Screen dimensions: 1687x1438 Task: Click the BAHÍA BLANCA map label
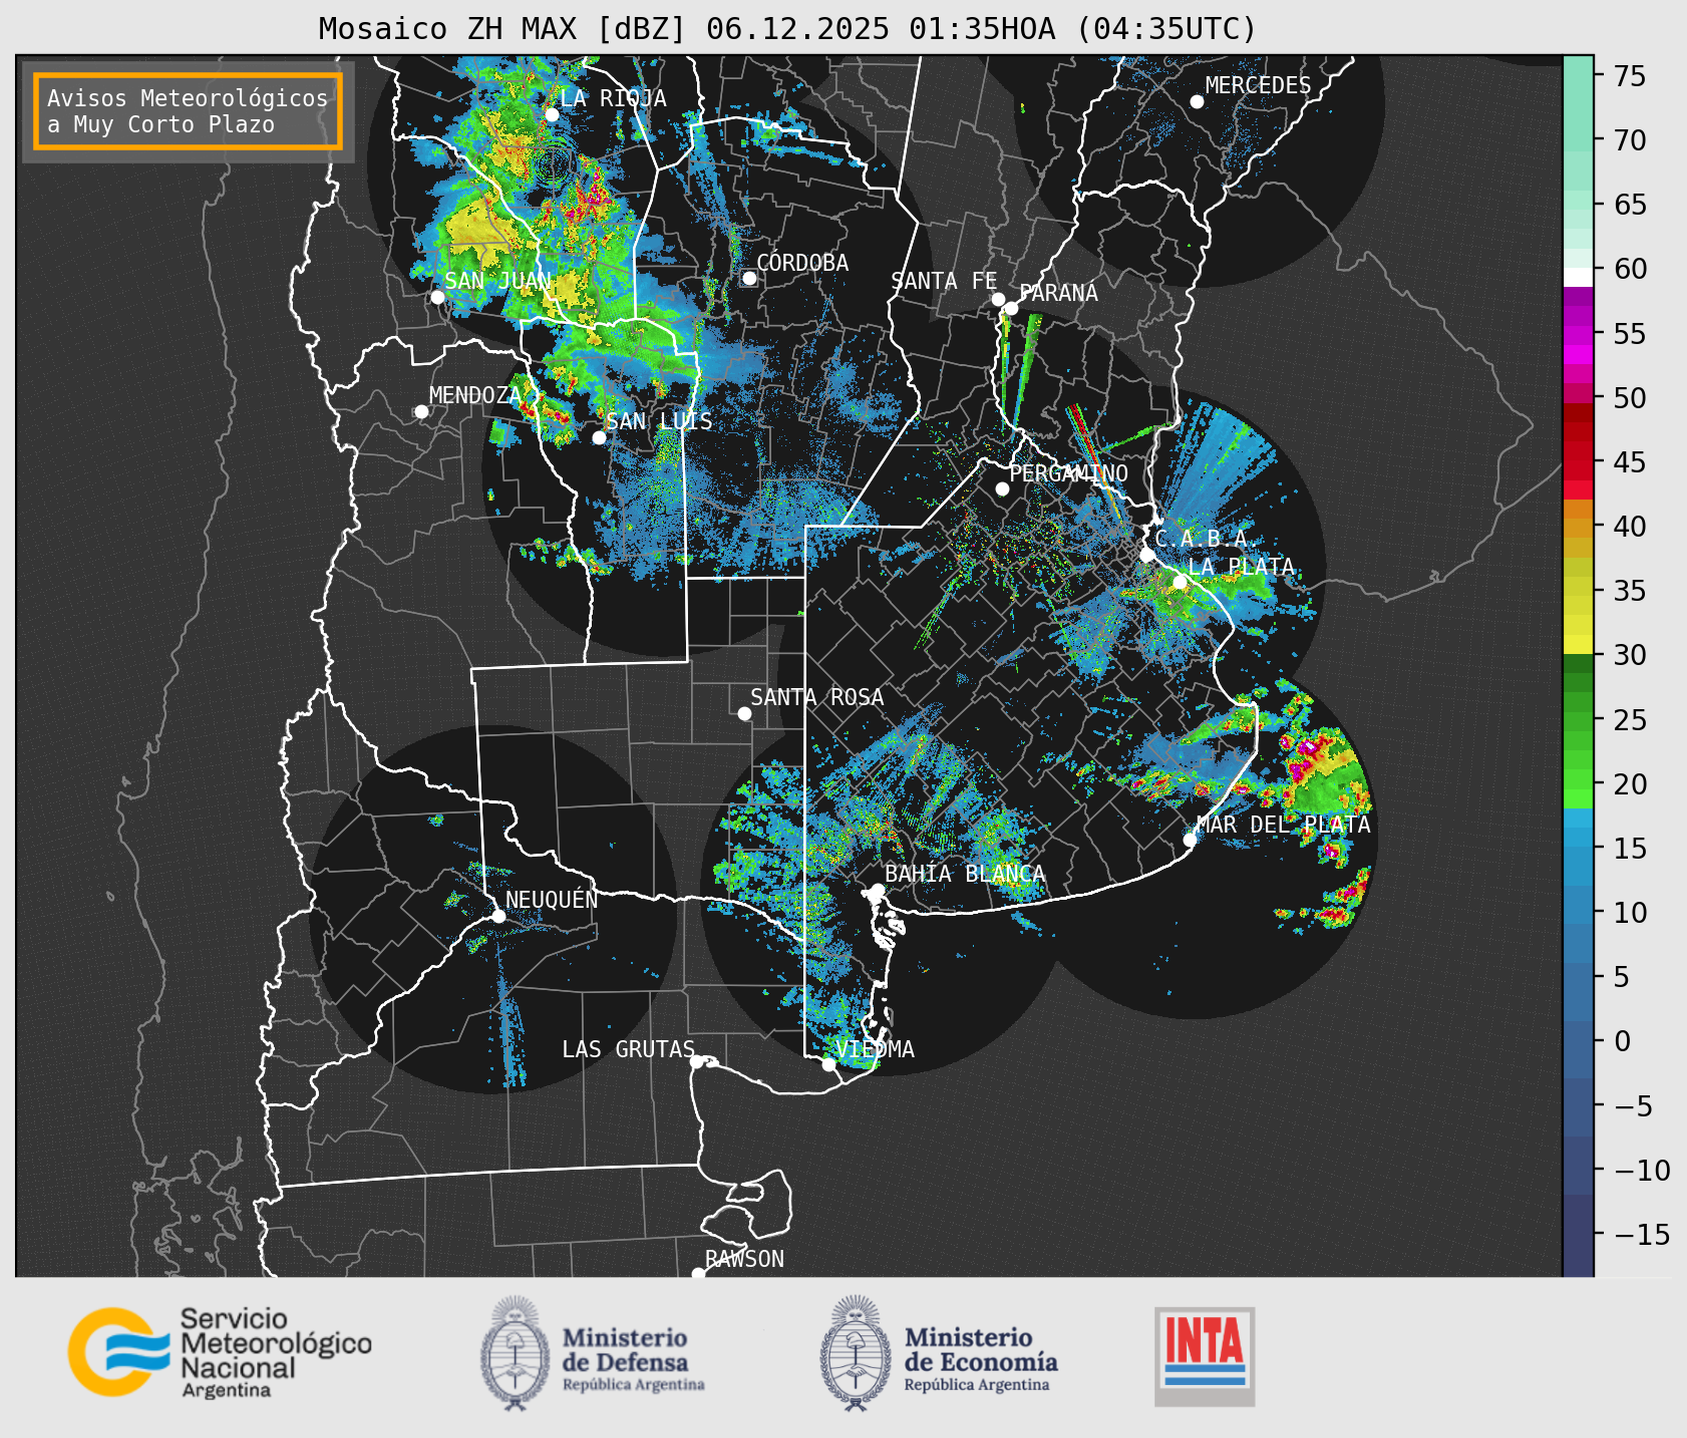click(x=965, y=873)
